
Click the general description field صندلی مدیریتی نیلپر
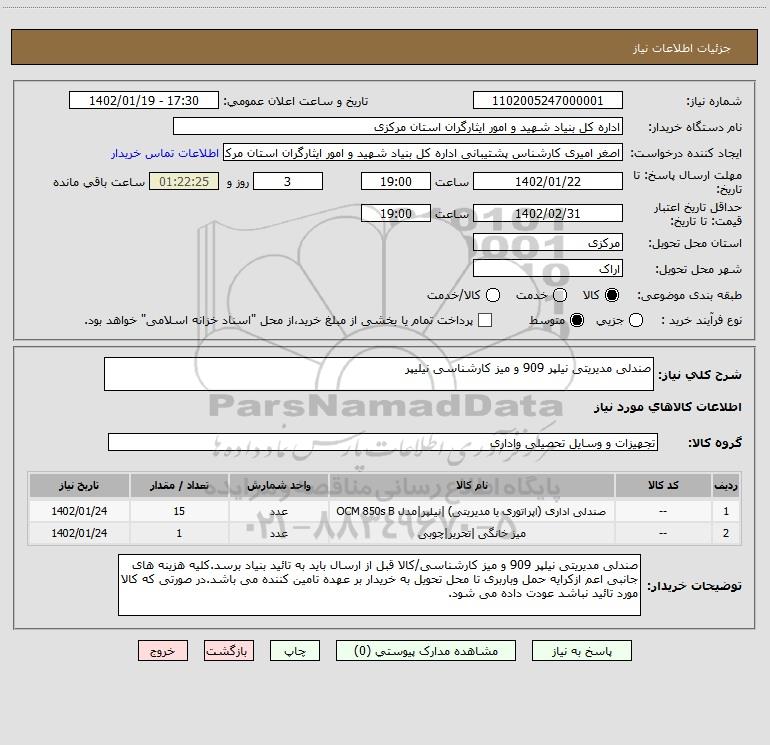tap(379, 374)
